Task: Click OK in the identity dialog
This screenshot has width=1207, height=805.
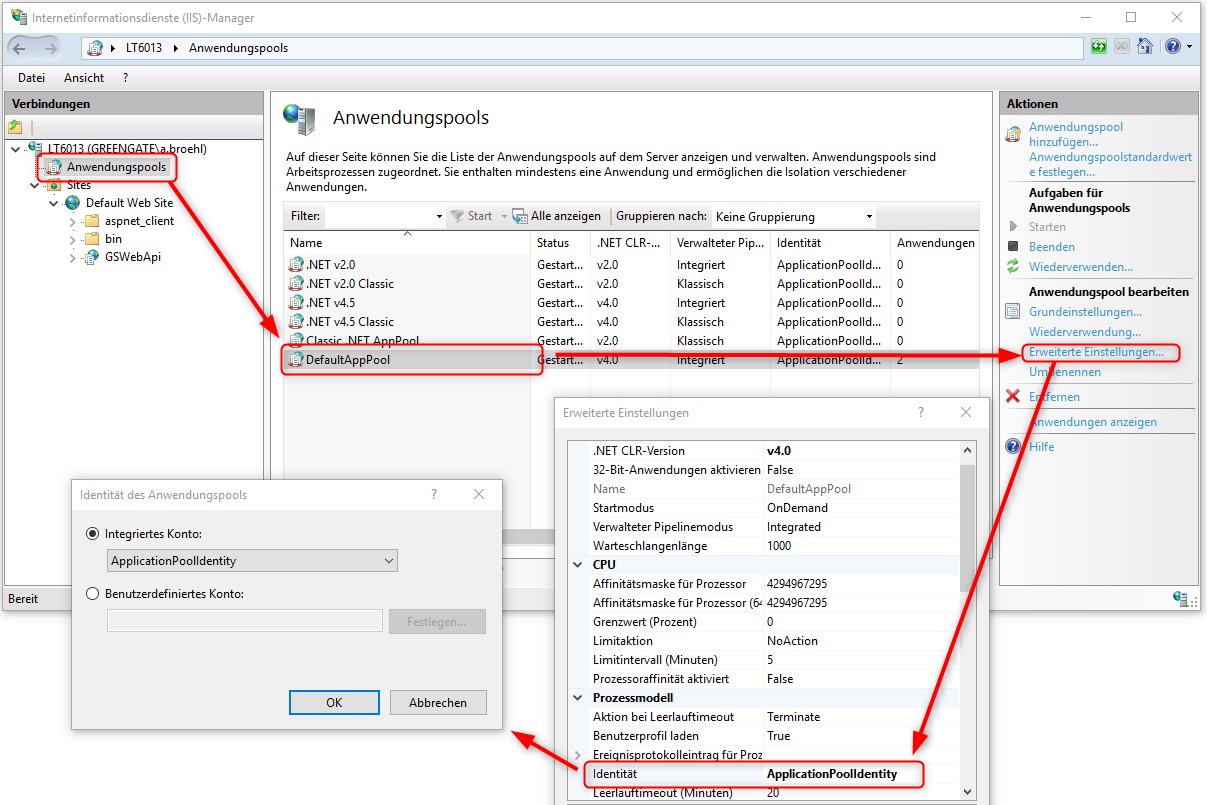Action: (334, 703)
